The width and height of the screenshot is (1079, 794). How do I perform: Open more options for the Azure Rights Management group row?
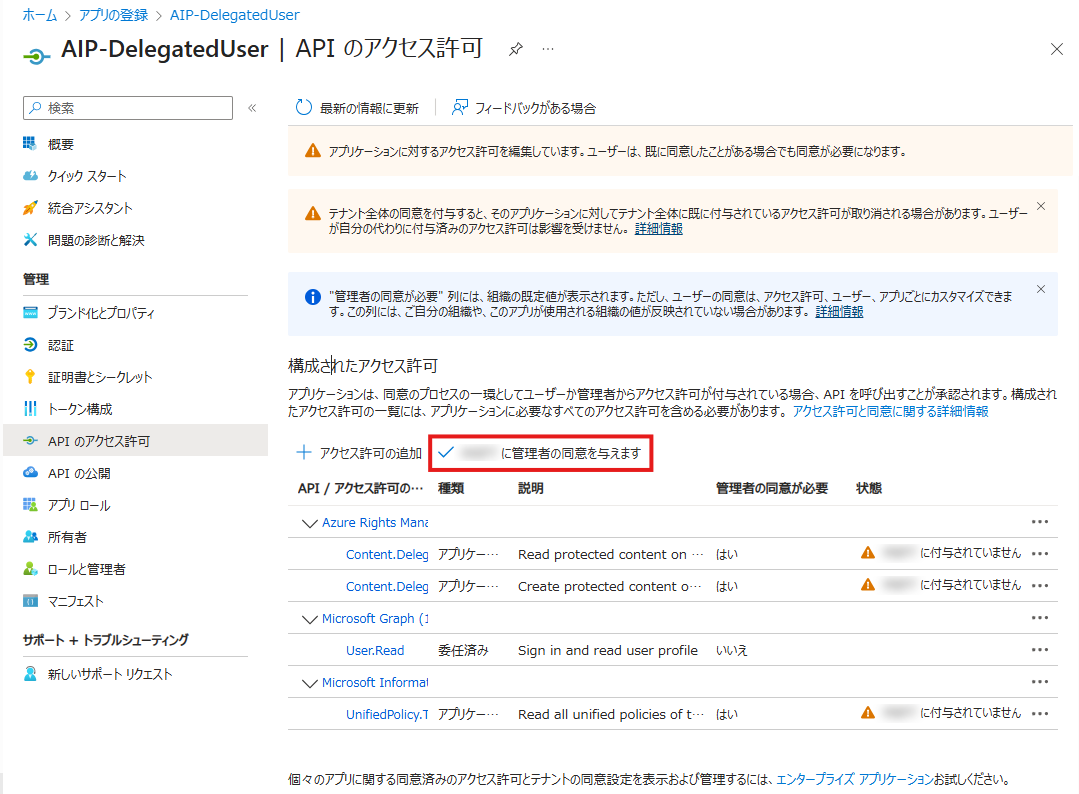pos(1040,522)
